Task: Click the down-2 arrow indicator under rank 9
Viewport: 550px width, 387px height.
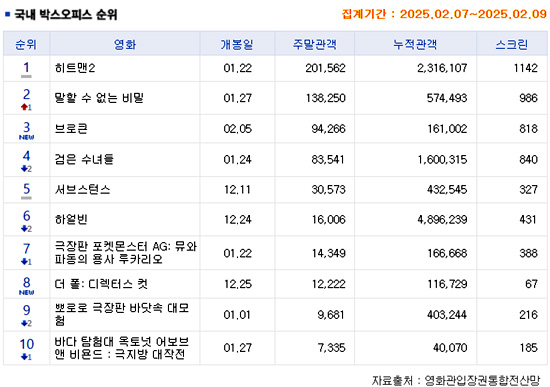Action: point(26,323)
